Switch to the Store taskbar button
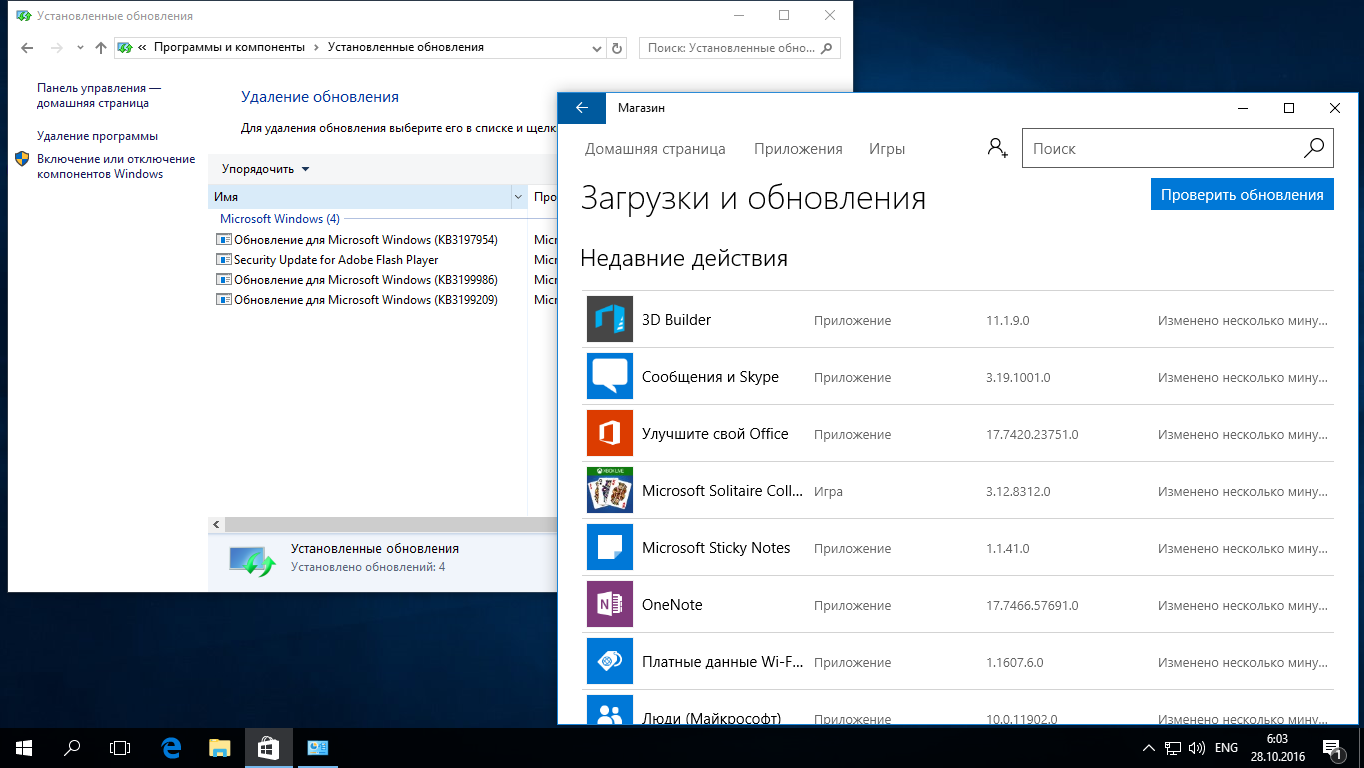This screenshot has height=768, width=1364. pos(268,747)
